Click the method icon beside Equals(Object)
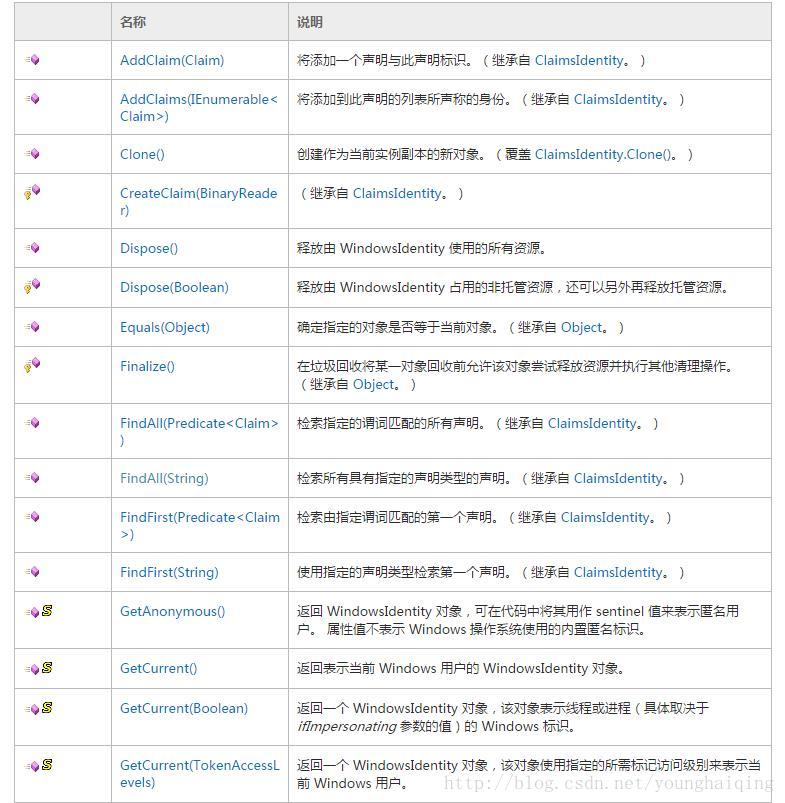Image resolution: width=785 pixels, height=803 pixels. point(33,327)
